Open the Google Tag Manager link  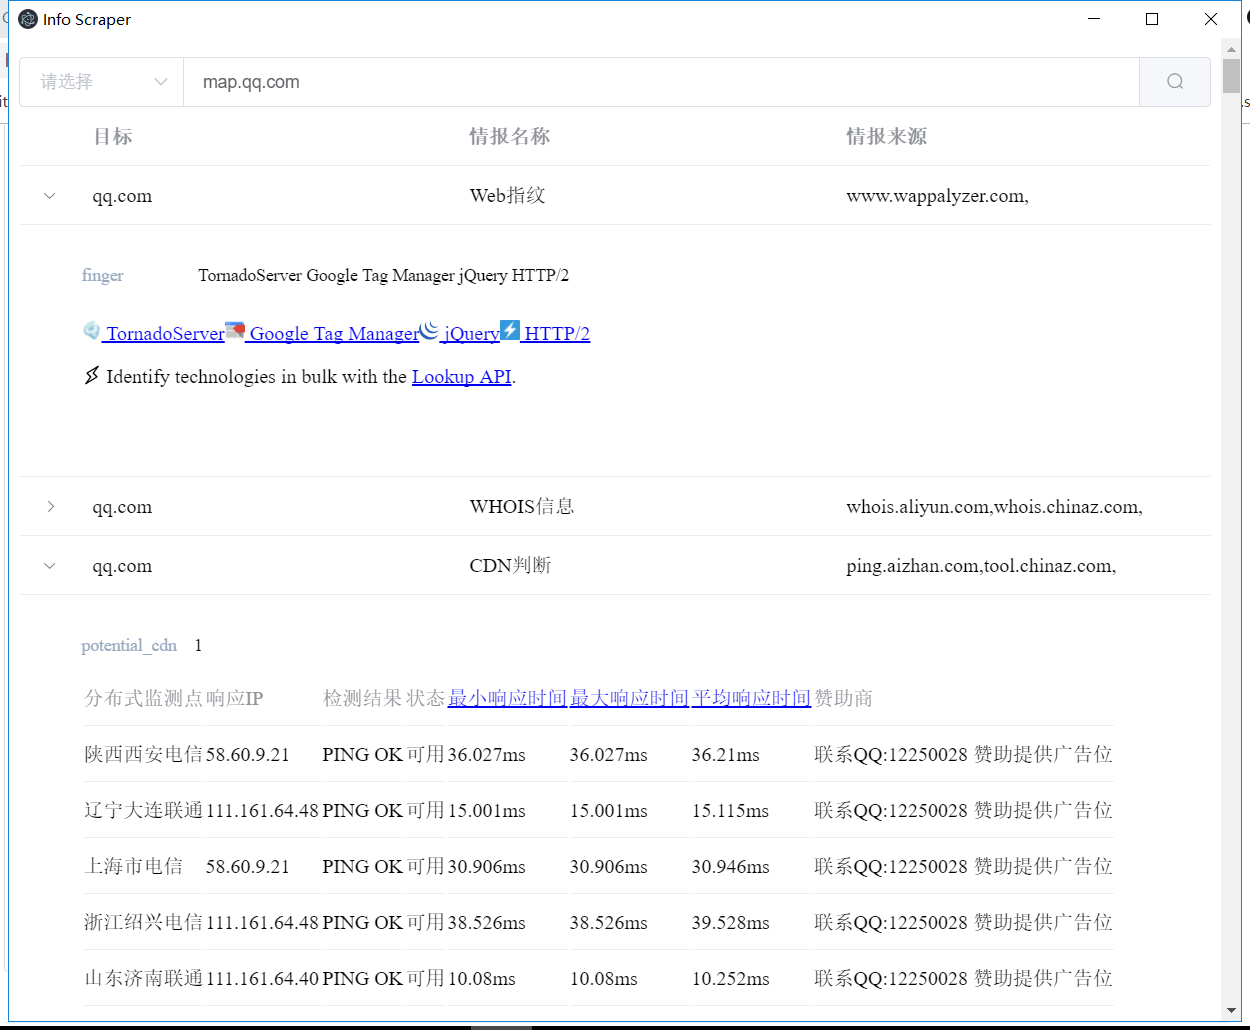(x=334, y=334)
